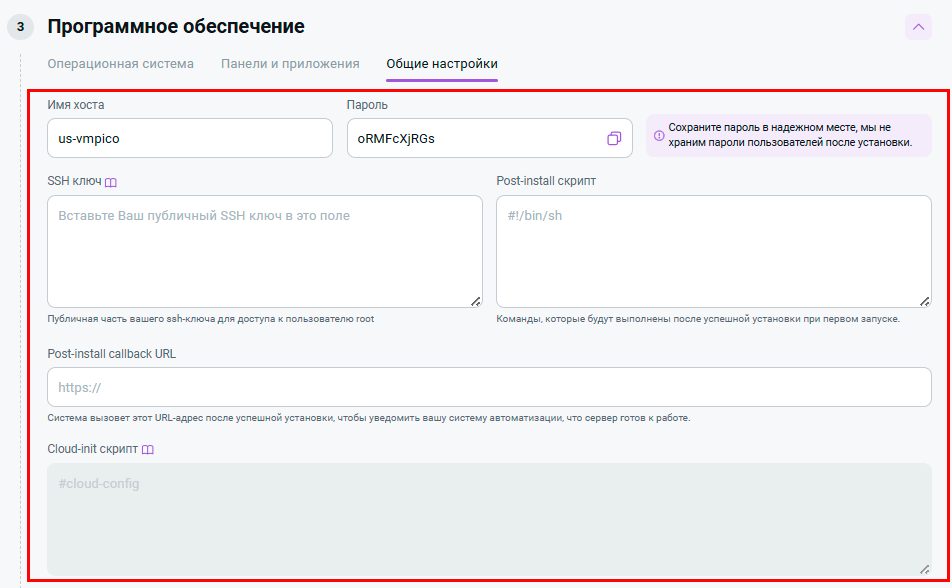Open the Cloud-init скрипт help book icon
This screenshot has height=588, width=952.
click(x=147, y=450)
